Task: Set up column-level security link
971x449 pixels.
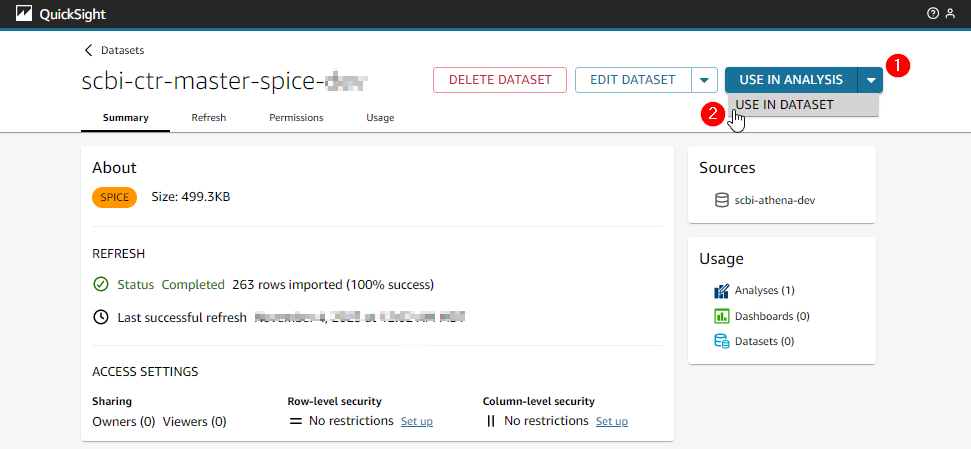Action: click(612, 422)
